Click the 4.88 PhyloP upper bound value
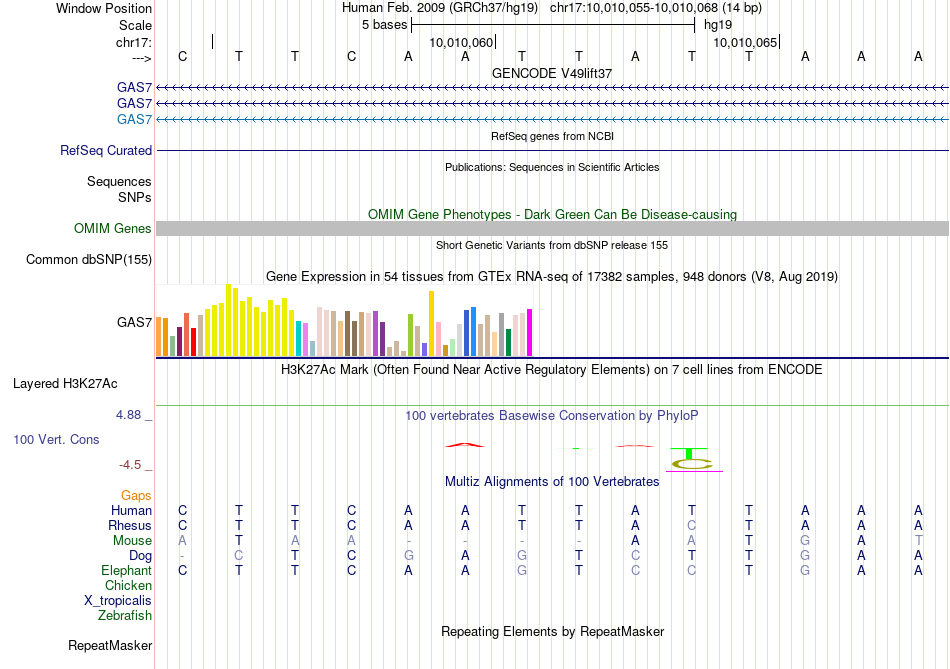Screen dimensions: 950x669 click(128, 415)
